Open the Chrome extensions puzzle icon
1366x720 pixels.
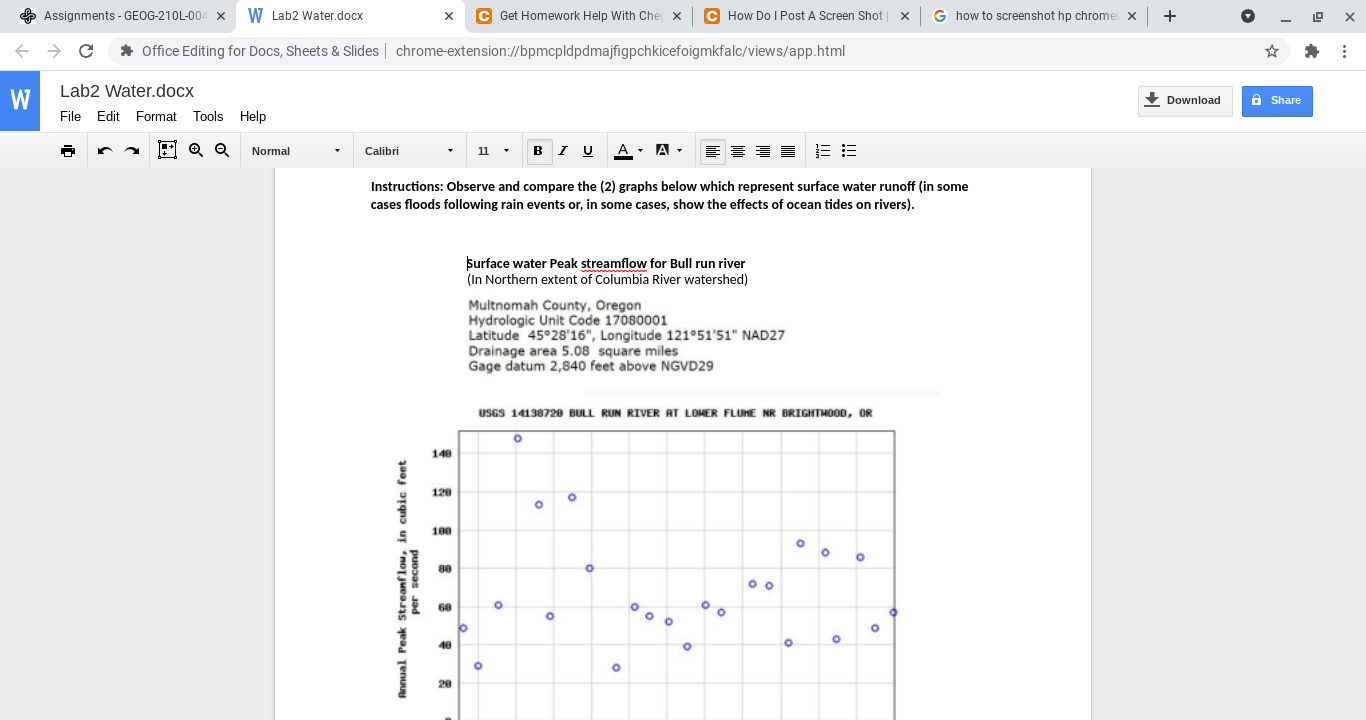[1312, 51]
